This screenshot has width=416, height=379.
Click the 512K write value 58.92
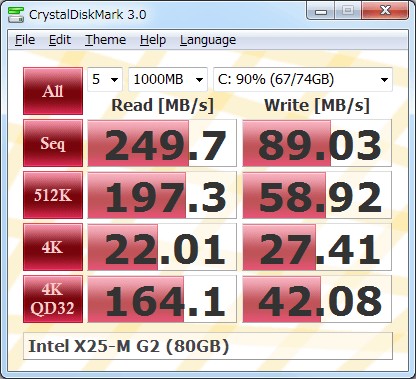tap(317, 195)
